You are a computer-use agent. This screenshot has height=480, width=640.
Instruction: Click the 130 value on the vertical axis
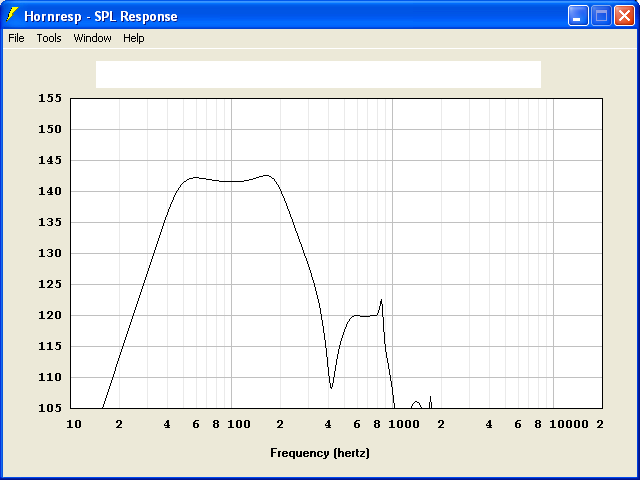click(x=50, y=253)
